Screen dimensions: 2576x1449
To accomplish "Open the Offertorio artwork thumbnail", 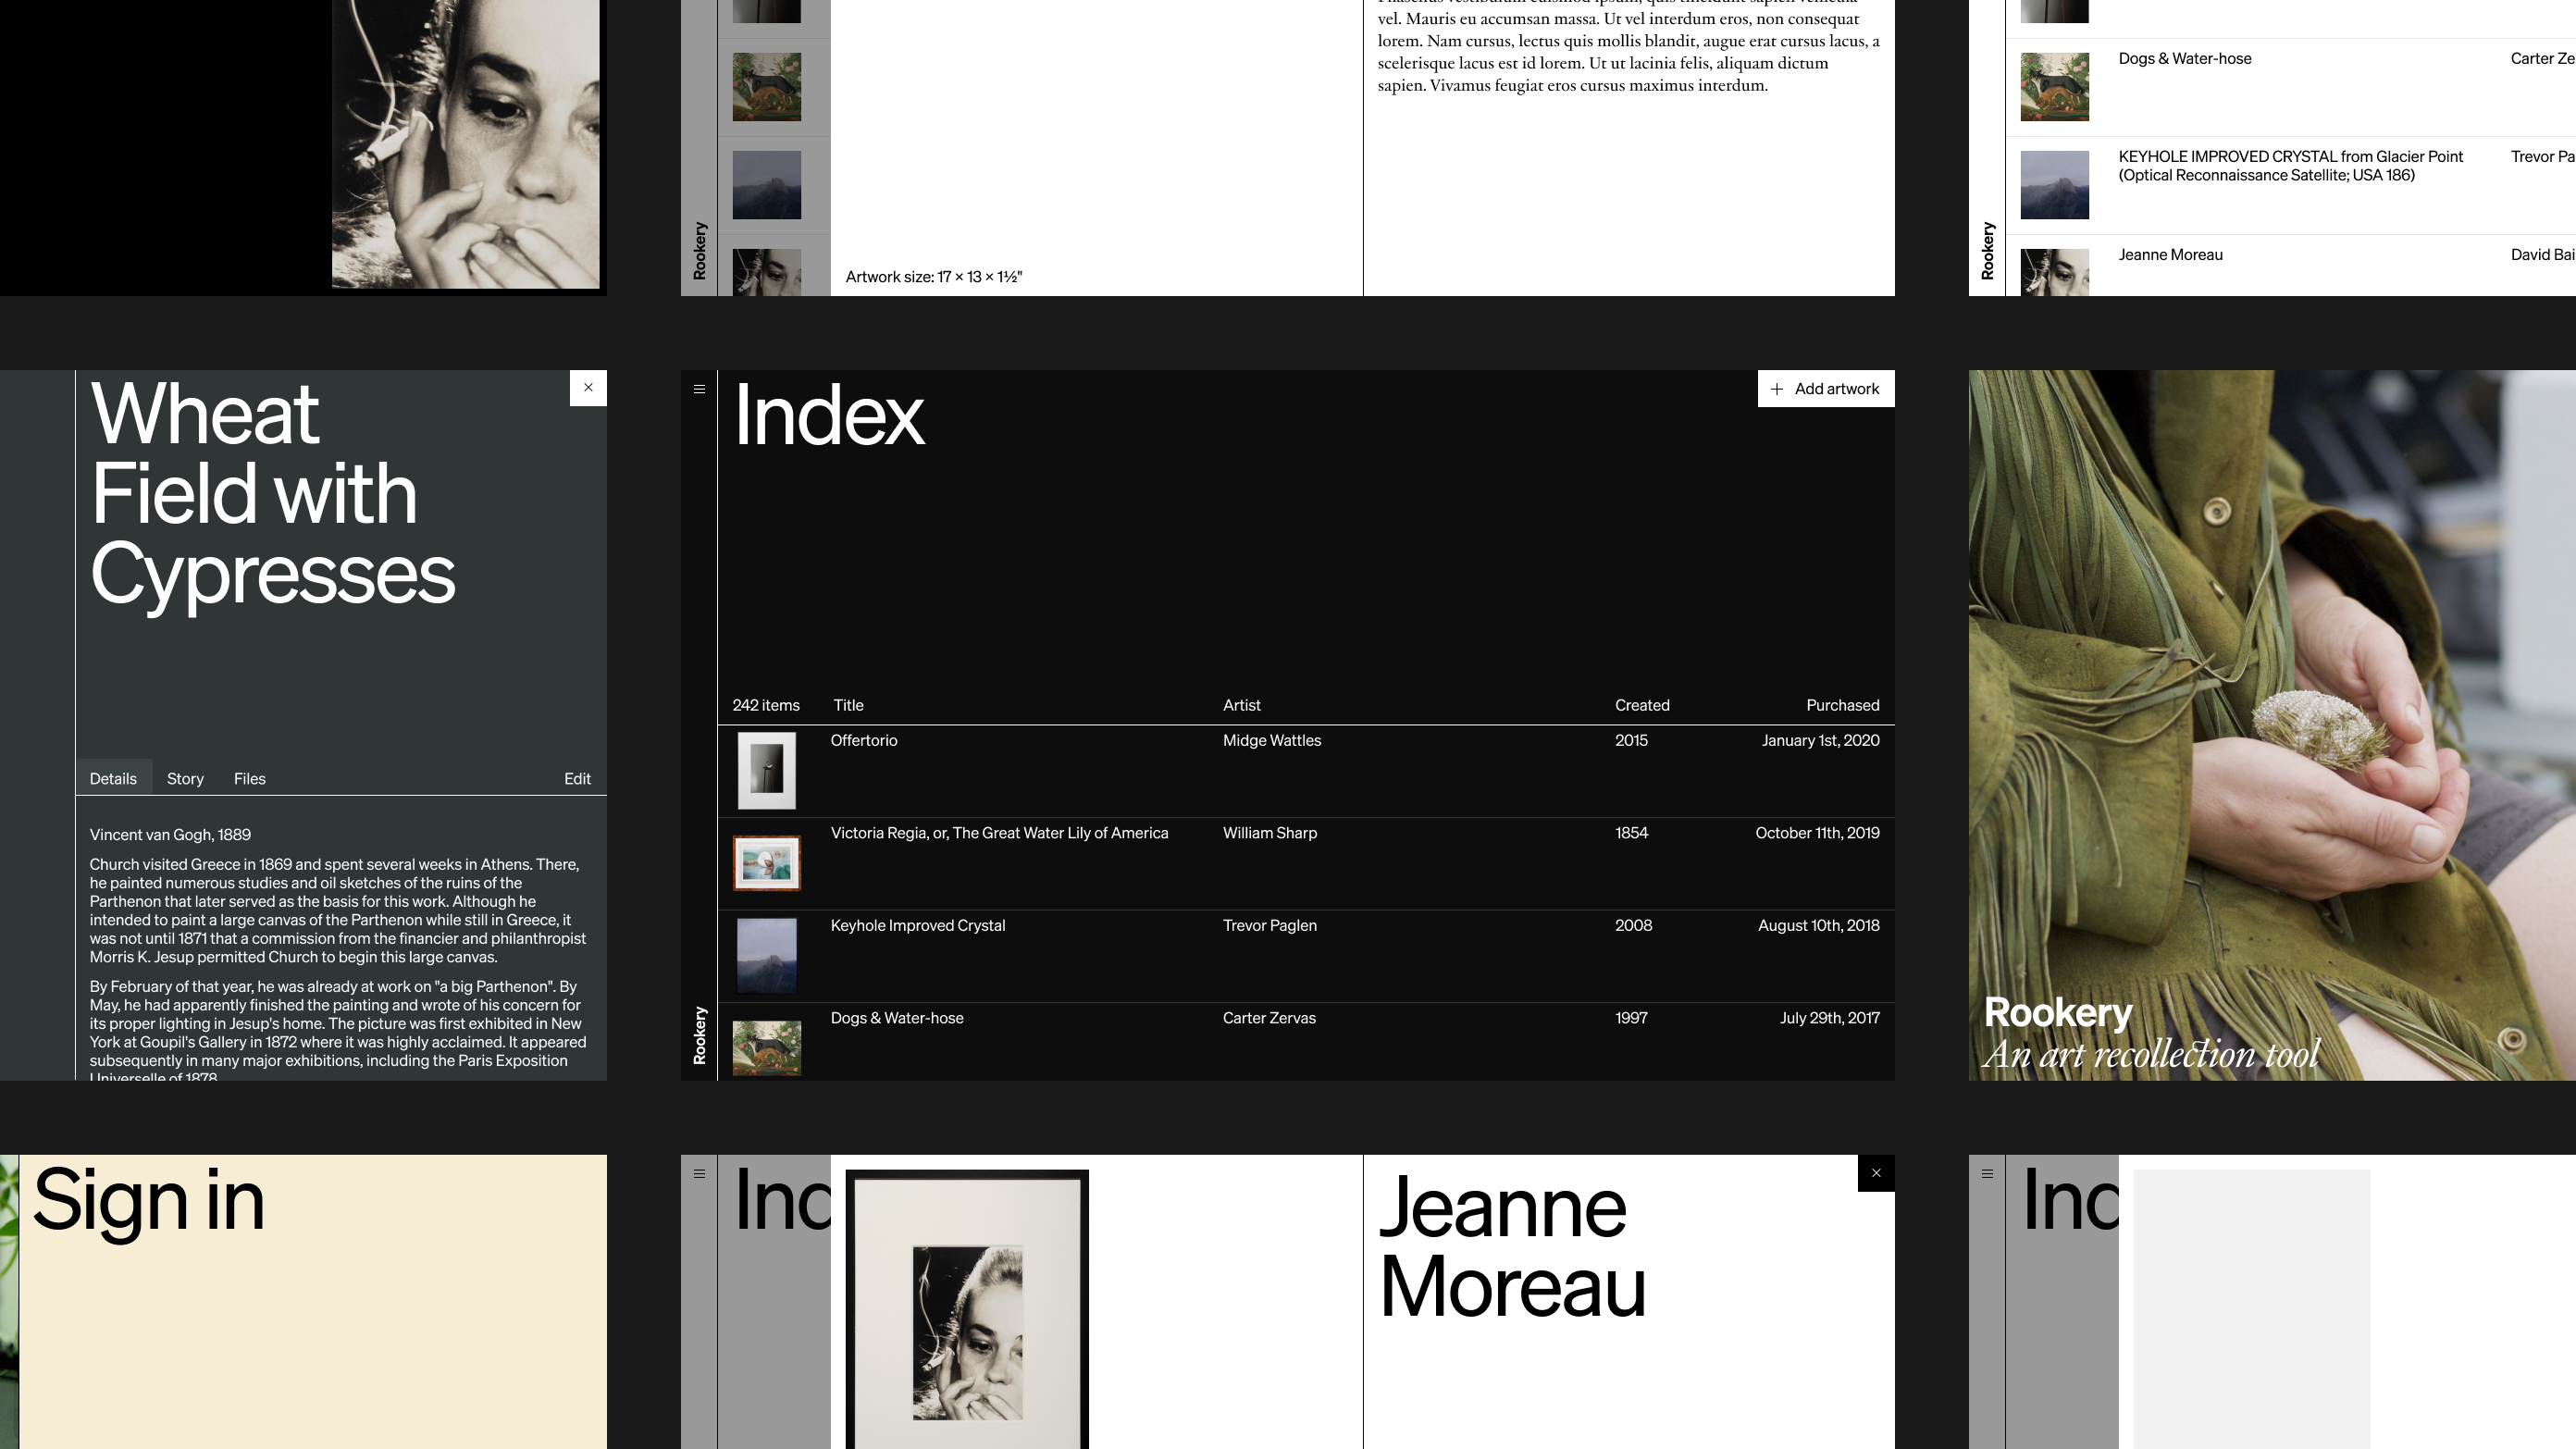I will (766, 770).
